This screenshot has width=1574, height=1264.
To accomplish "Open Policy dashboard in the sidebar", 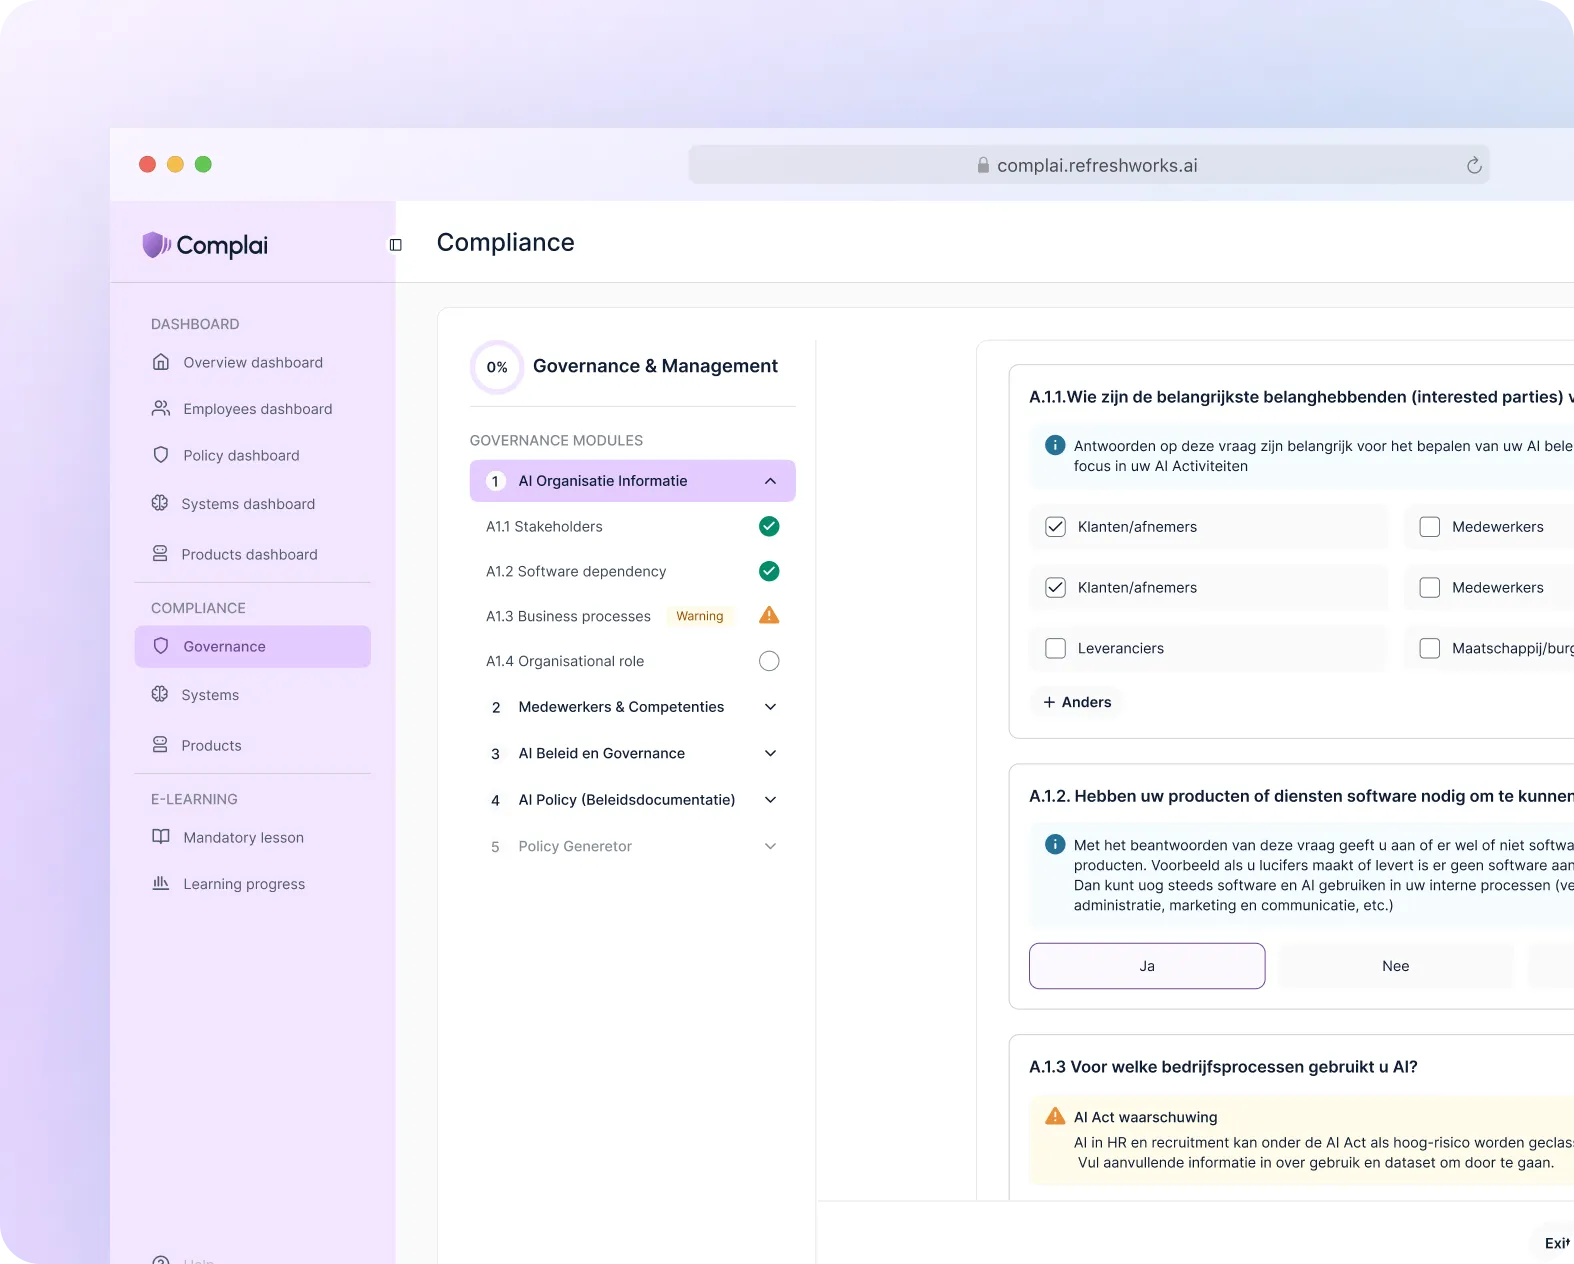I will (241, 455).
